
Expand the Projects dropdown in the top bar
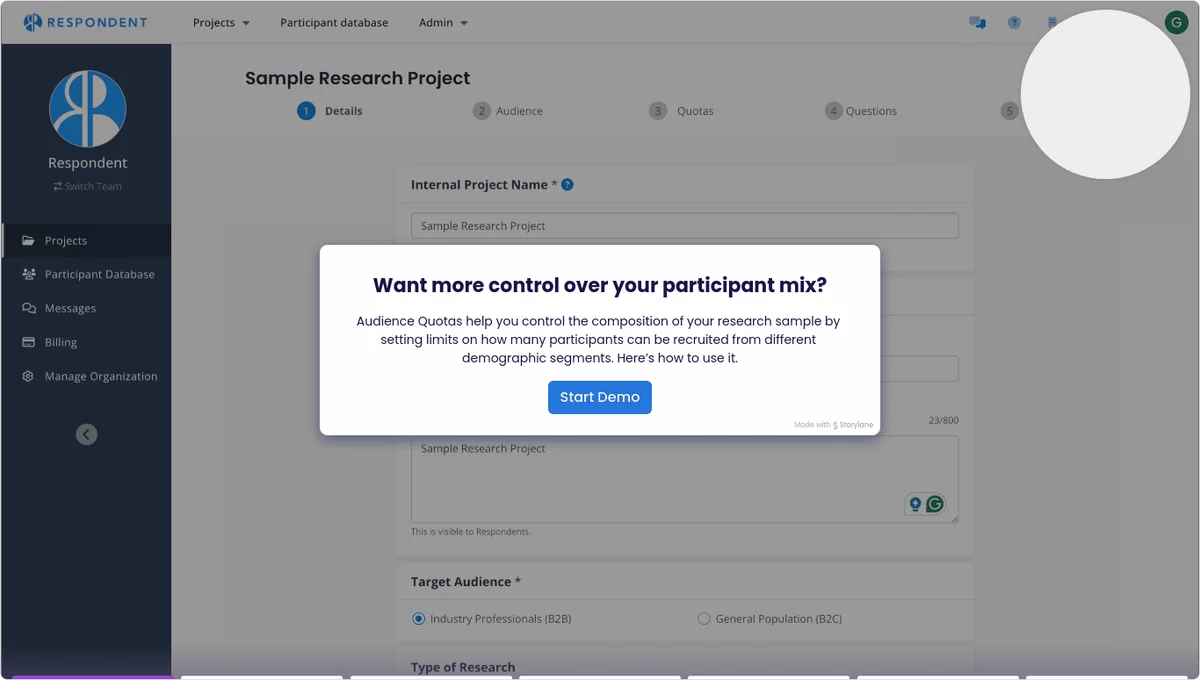pyautogui.click(x=221, y=23)
